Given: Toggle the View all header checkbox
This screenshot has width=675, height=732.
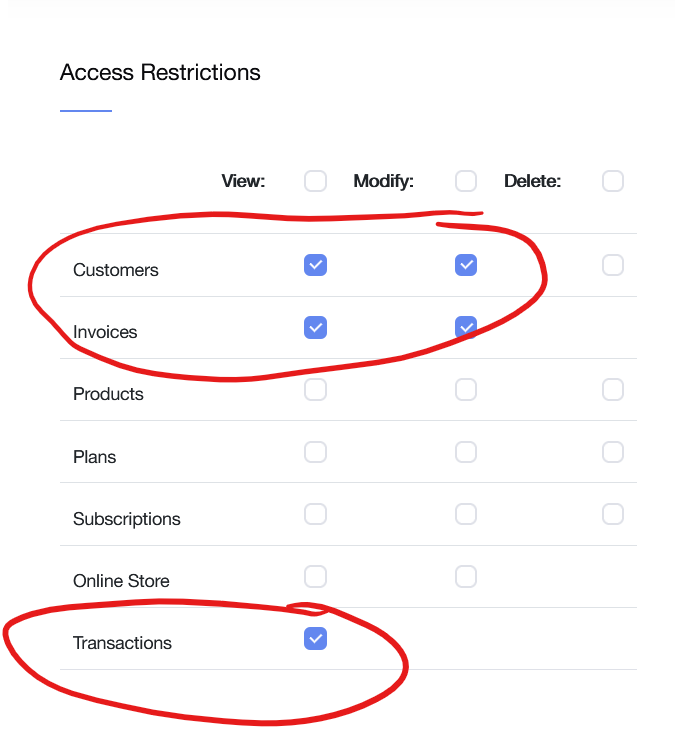Looking at the screenshot, I should click(315, 181).
